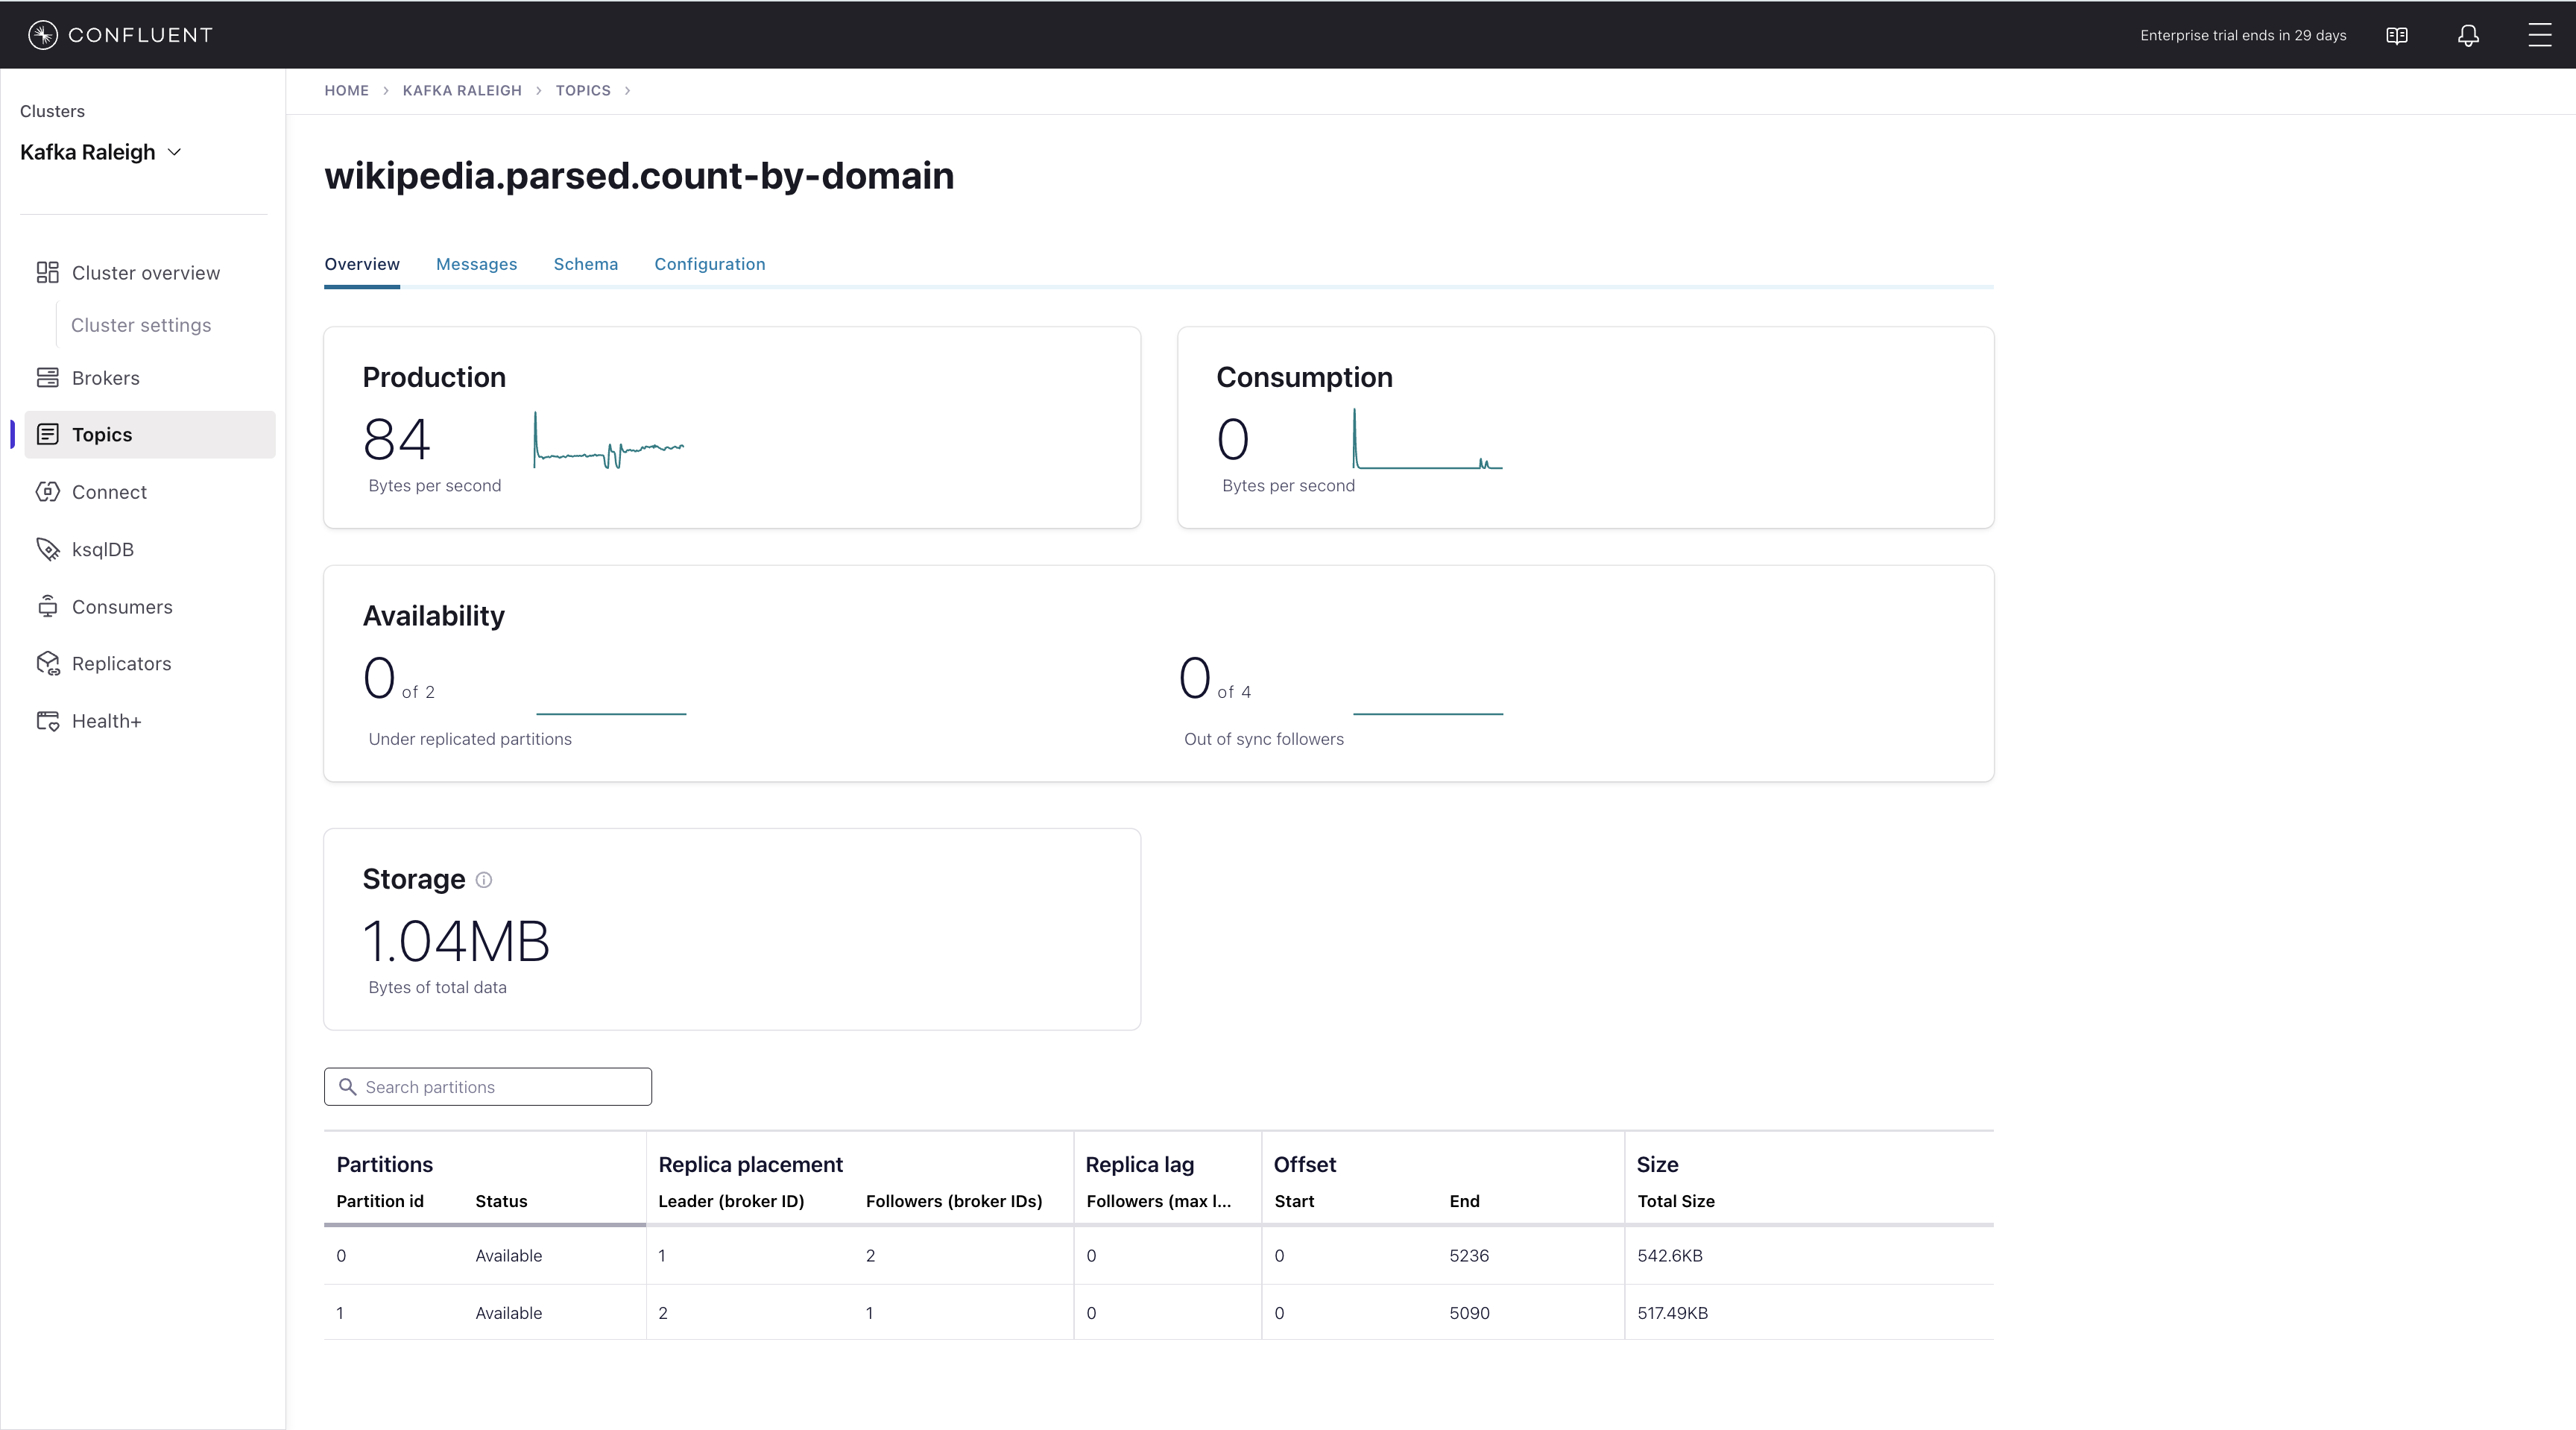Open the hamburger menu icon
The width and height of the screenshot is (2576, 1430).
[x=2539, y=36]
